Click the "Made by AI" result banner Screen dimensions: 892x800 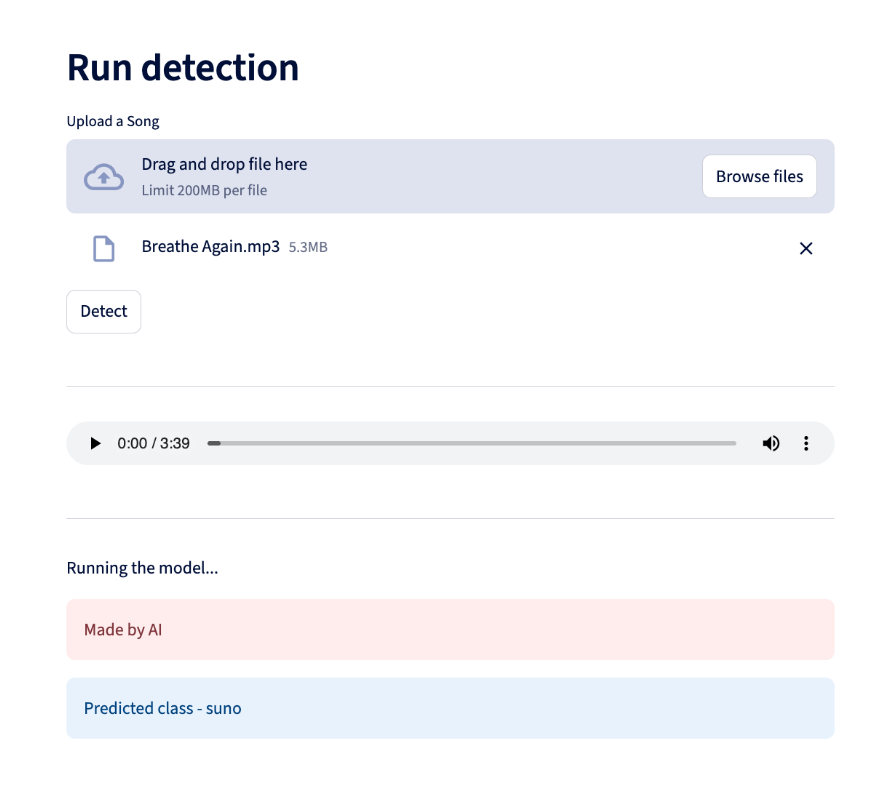[x=450, y=629]
